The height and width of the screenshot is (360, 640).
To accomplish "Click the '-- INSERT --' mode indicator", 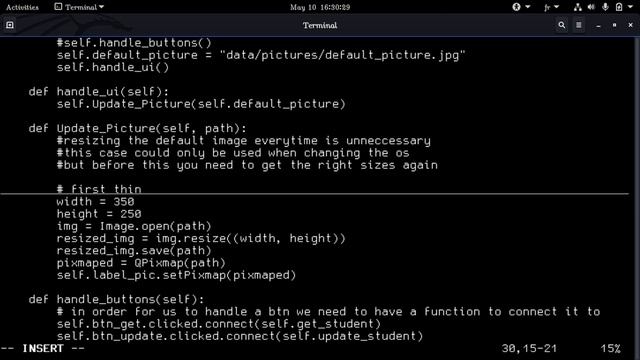I will pyautogui.click(x=43, y=349).
